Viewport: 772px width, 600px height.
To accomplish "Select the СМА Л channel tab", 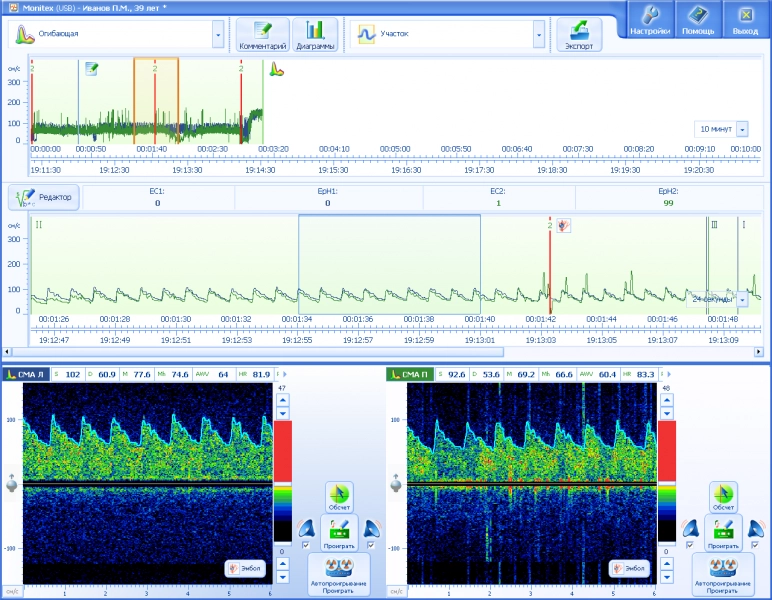I will click(x=25, y=374).
